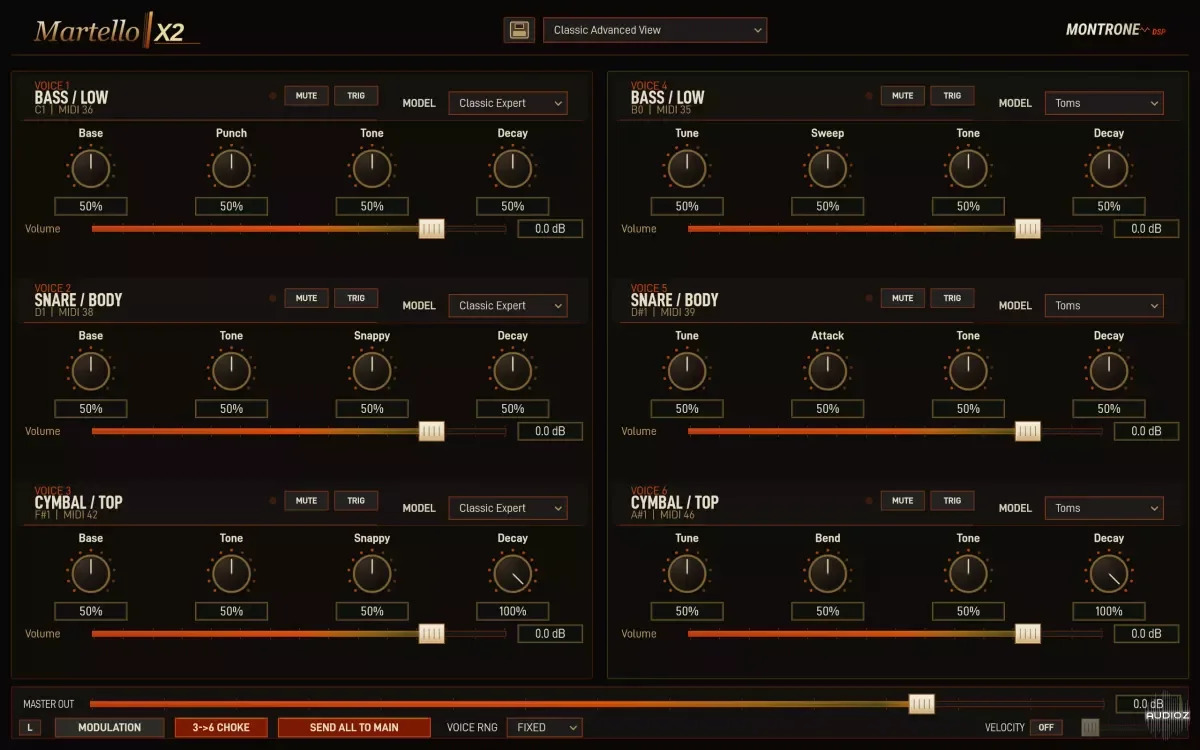Viewport: 1200px width, 750px height.
Task: Click the Tune knob in Voice 4
Action: (x=687, y=169)
